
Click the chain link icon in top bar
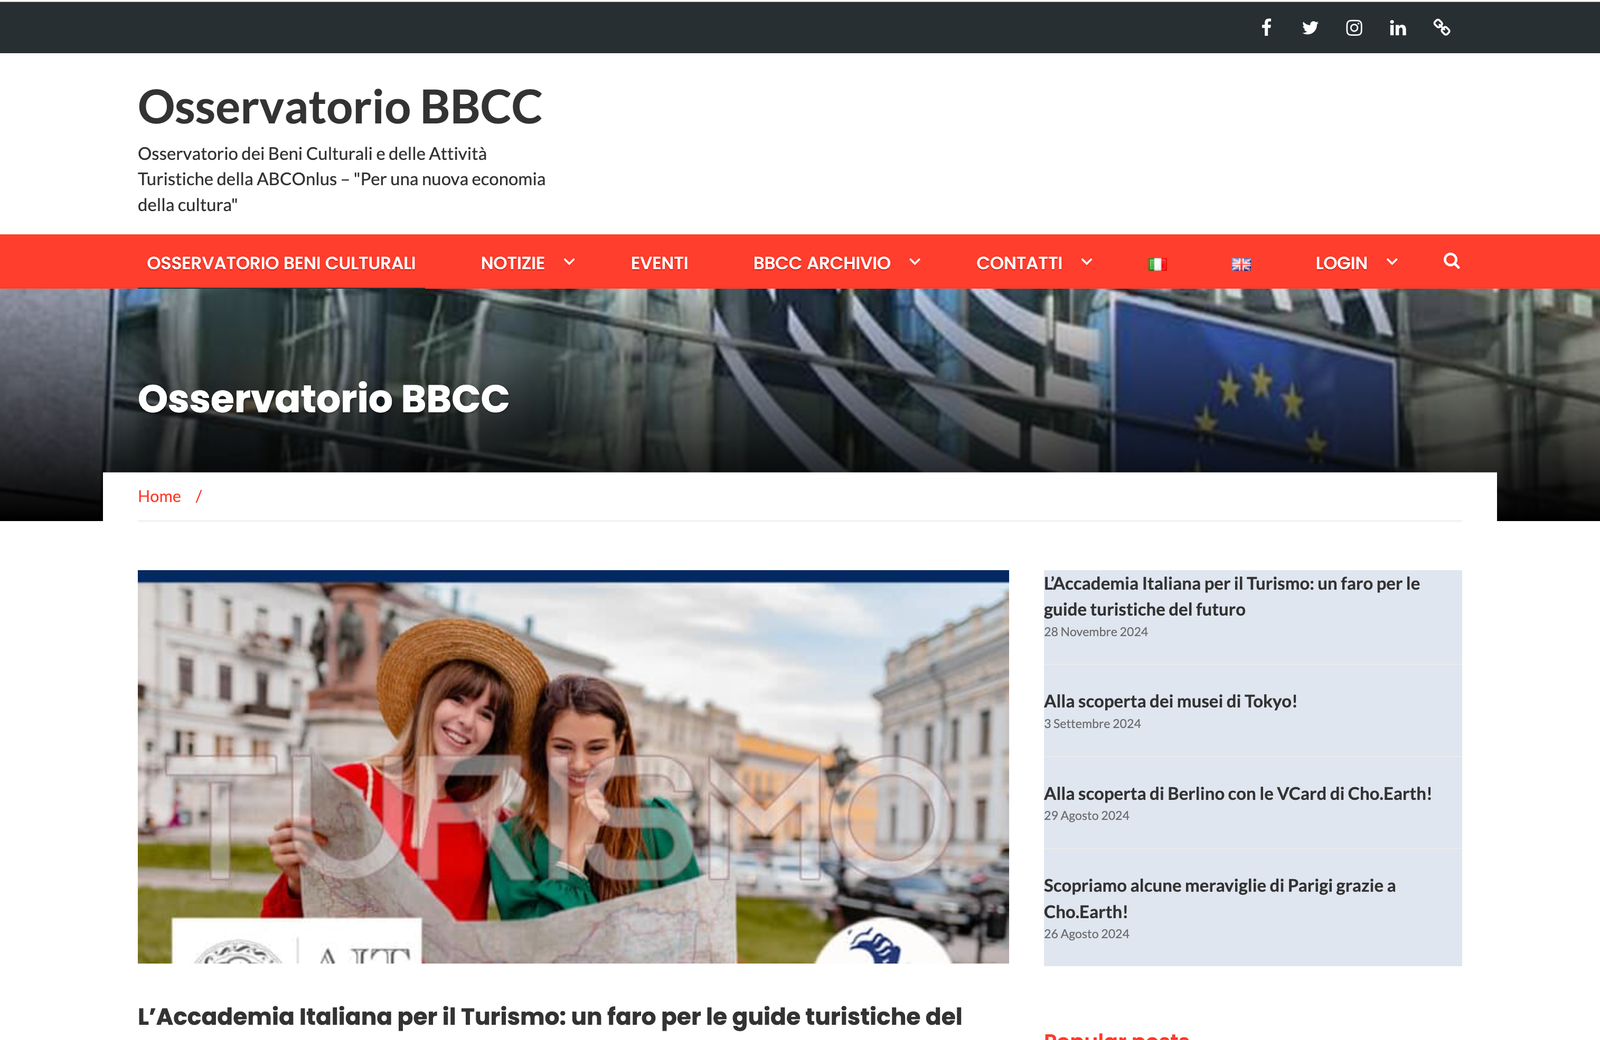pos(1442,28)
